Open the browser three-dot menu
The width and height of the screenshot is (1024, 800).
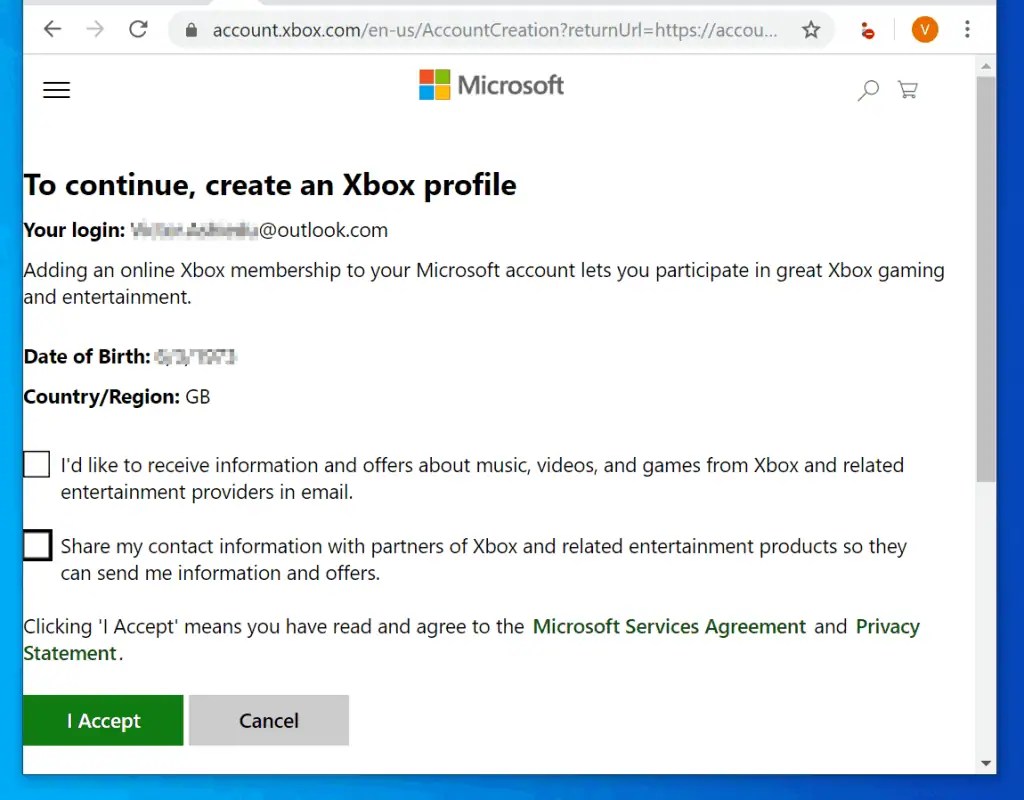pyautogui.click(x=967, y=29)
